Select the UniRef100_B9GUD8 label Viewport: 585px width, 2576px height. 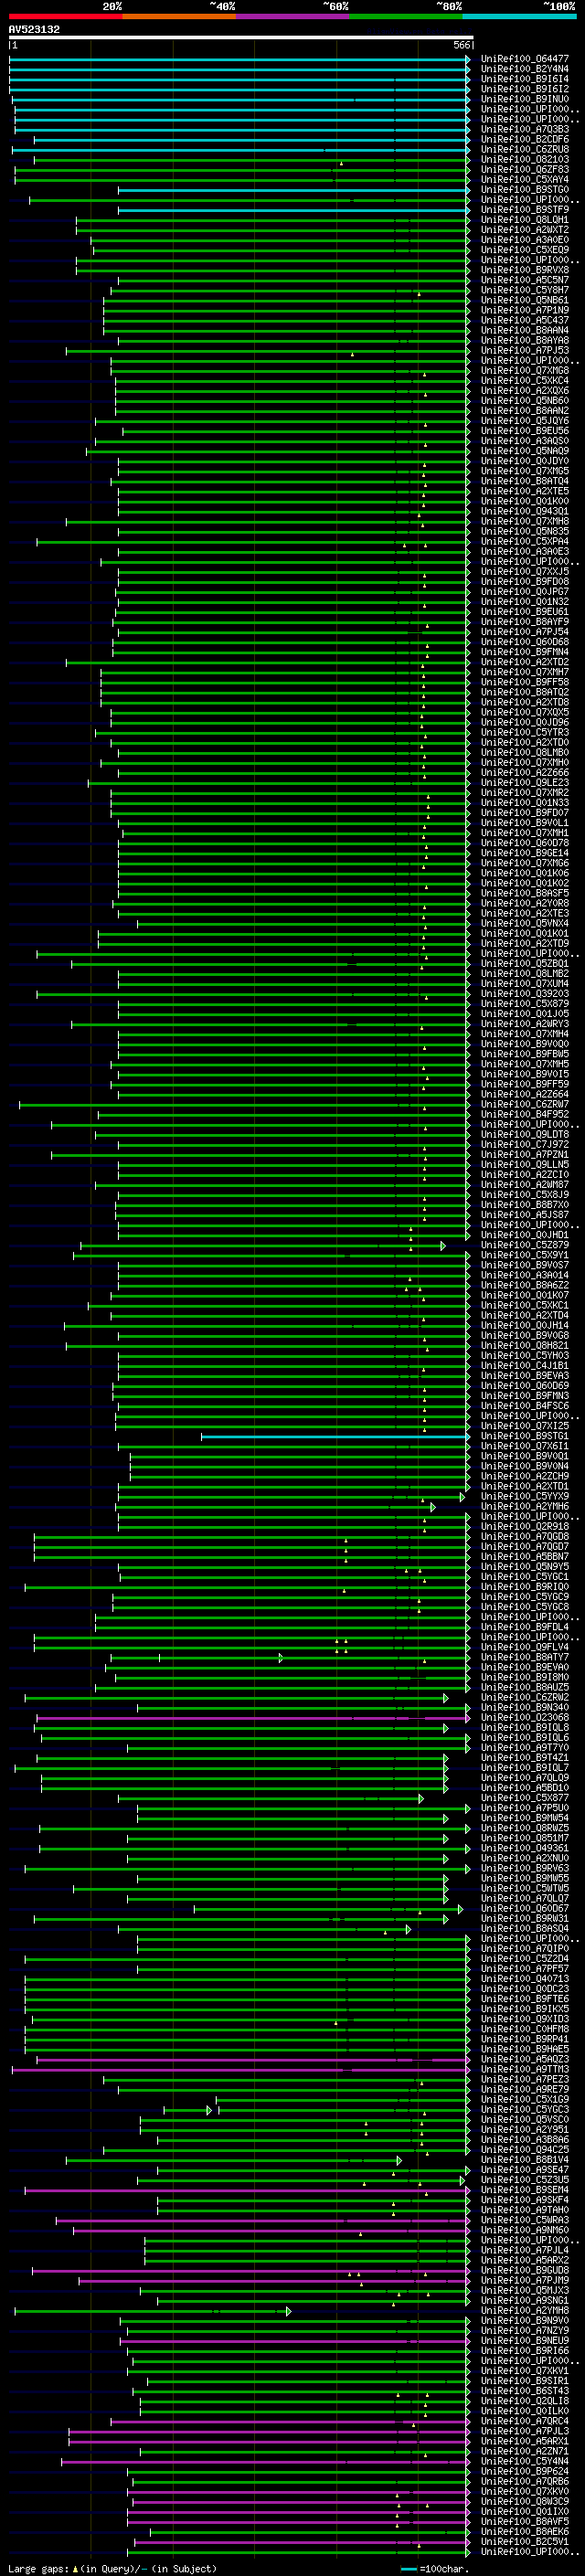click(x=524, y=2271)
